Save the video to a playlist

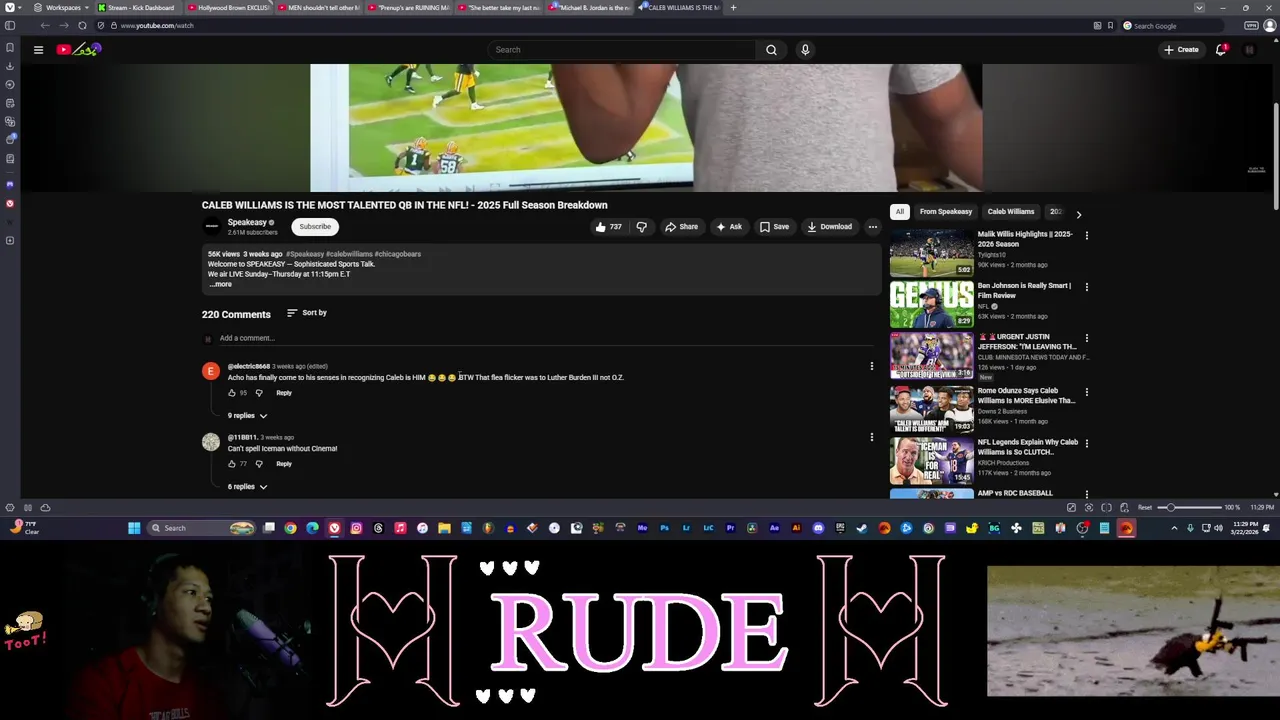pyautogui.click(x=774, y=227)
